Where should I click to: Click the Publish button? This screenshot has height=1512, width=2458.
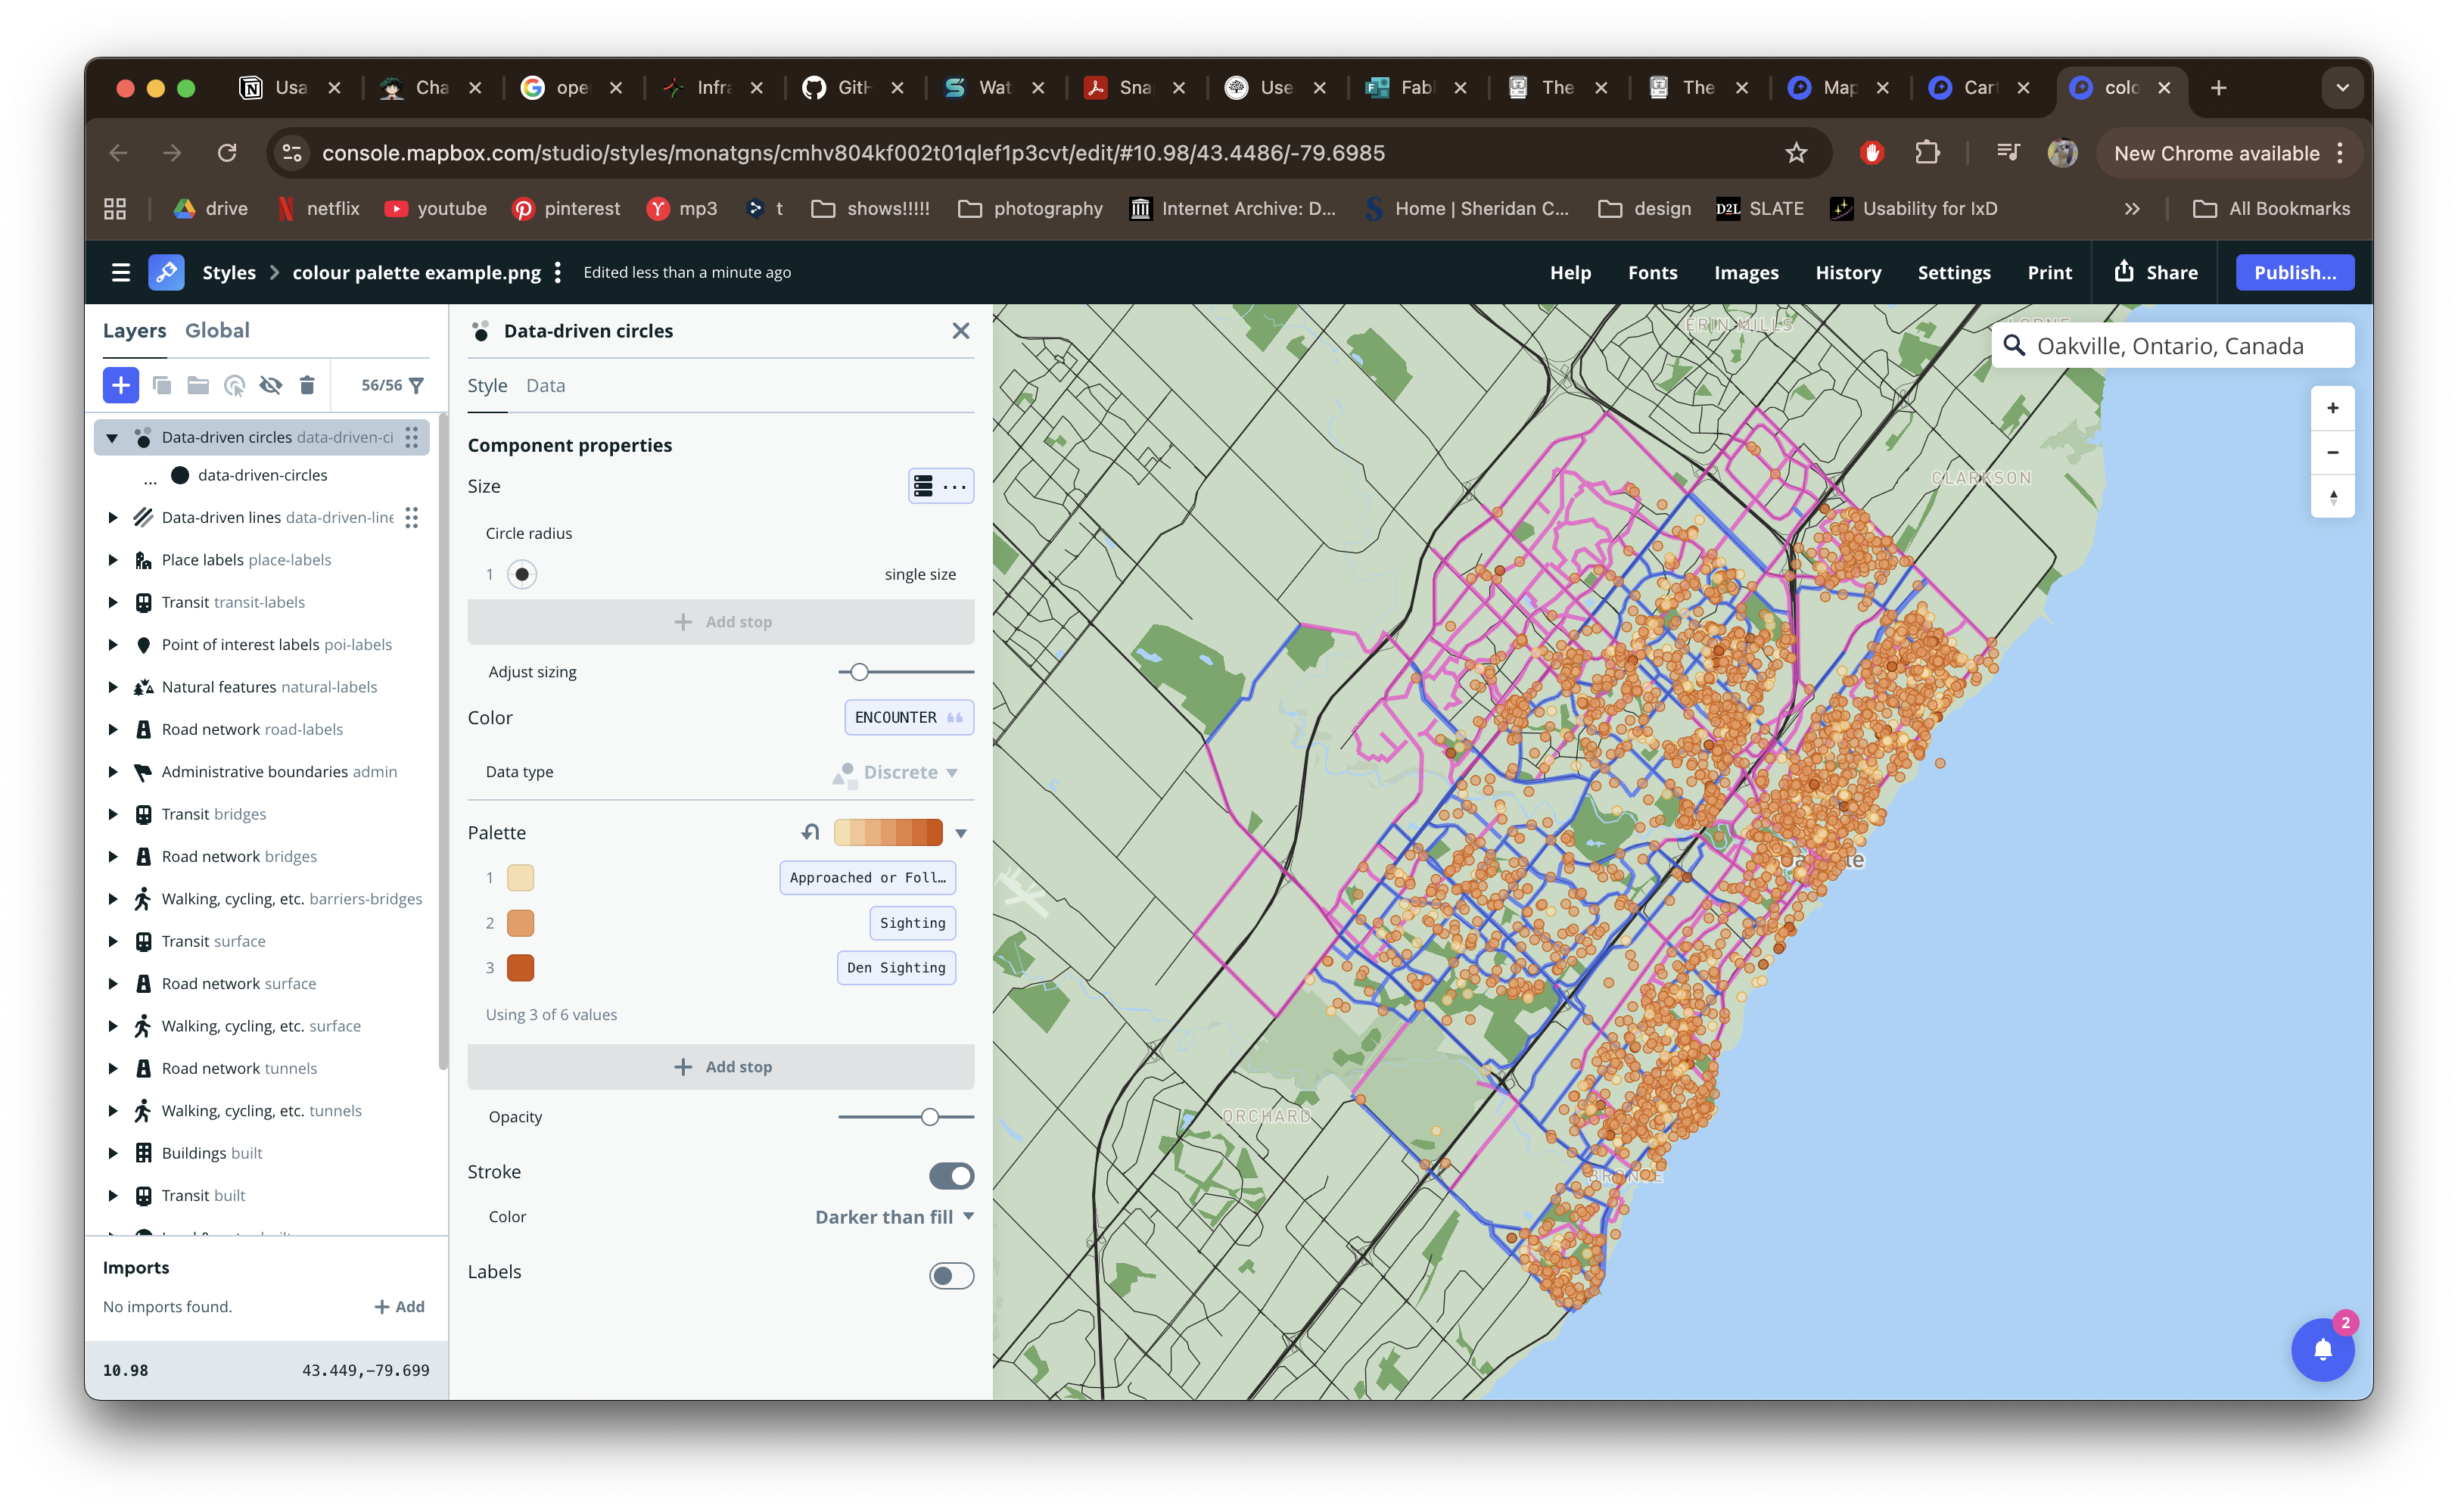(2294, 272)
